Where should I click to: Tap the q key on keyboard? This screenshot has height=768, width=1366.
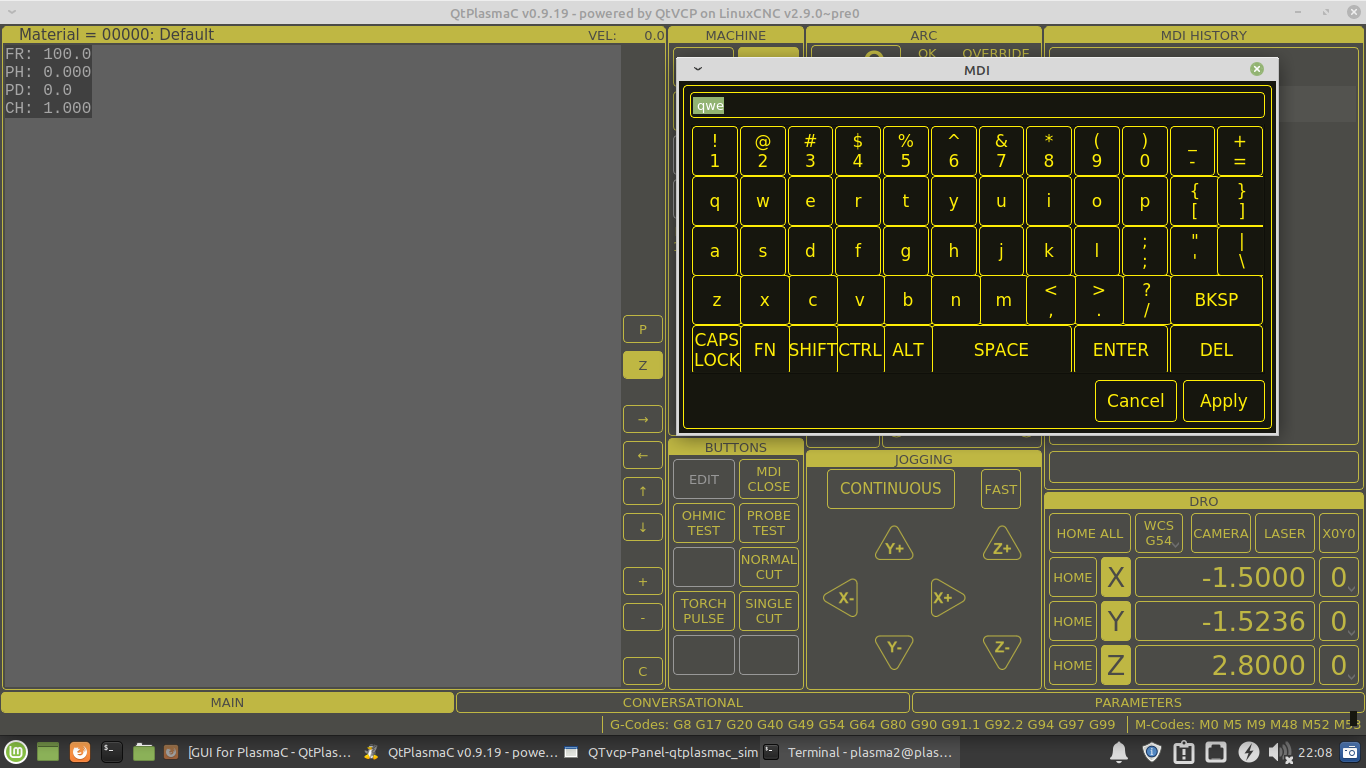[715, 201]
